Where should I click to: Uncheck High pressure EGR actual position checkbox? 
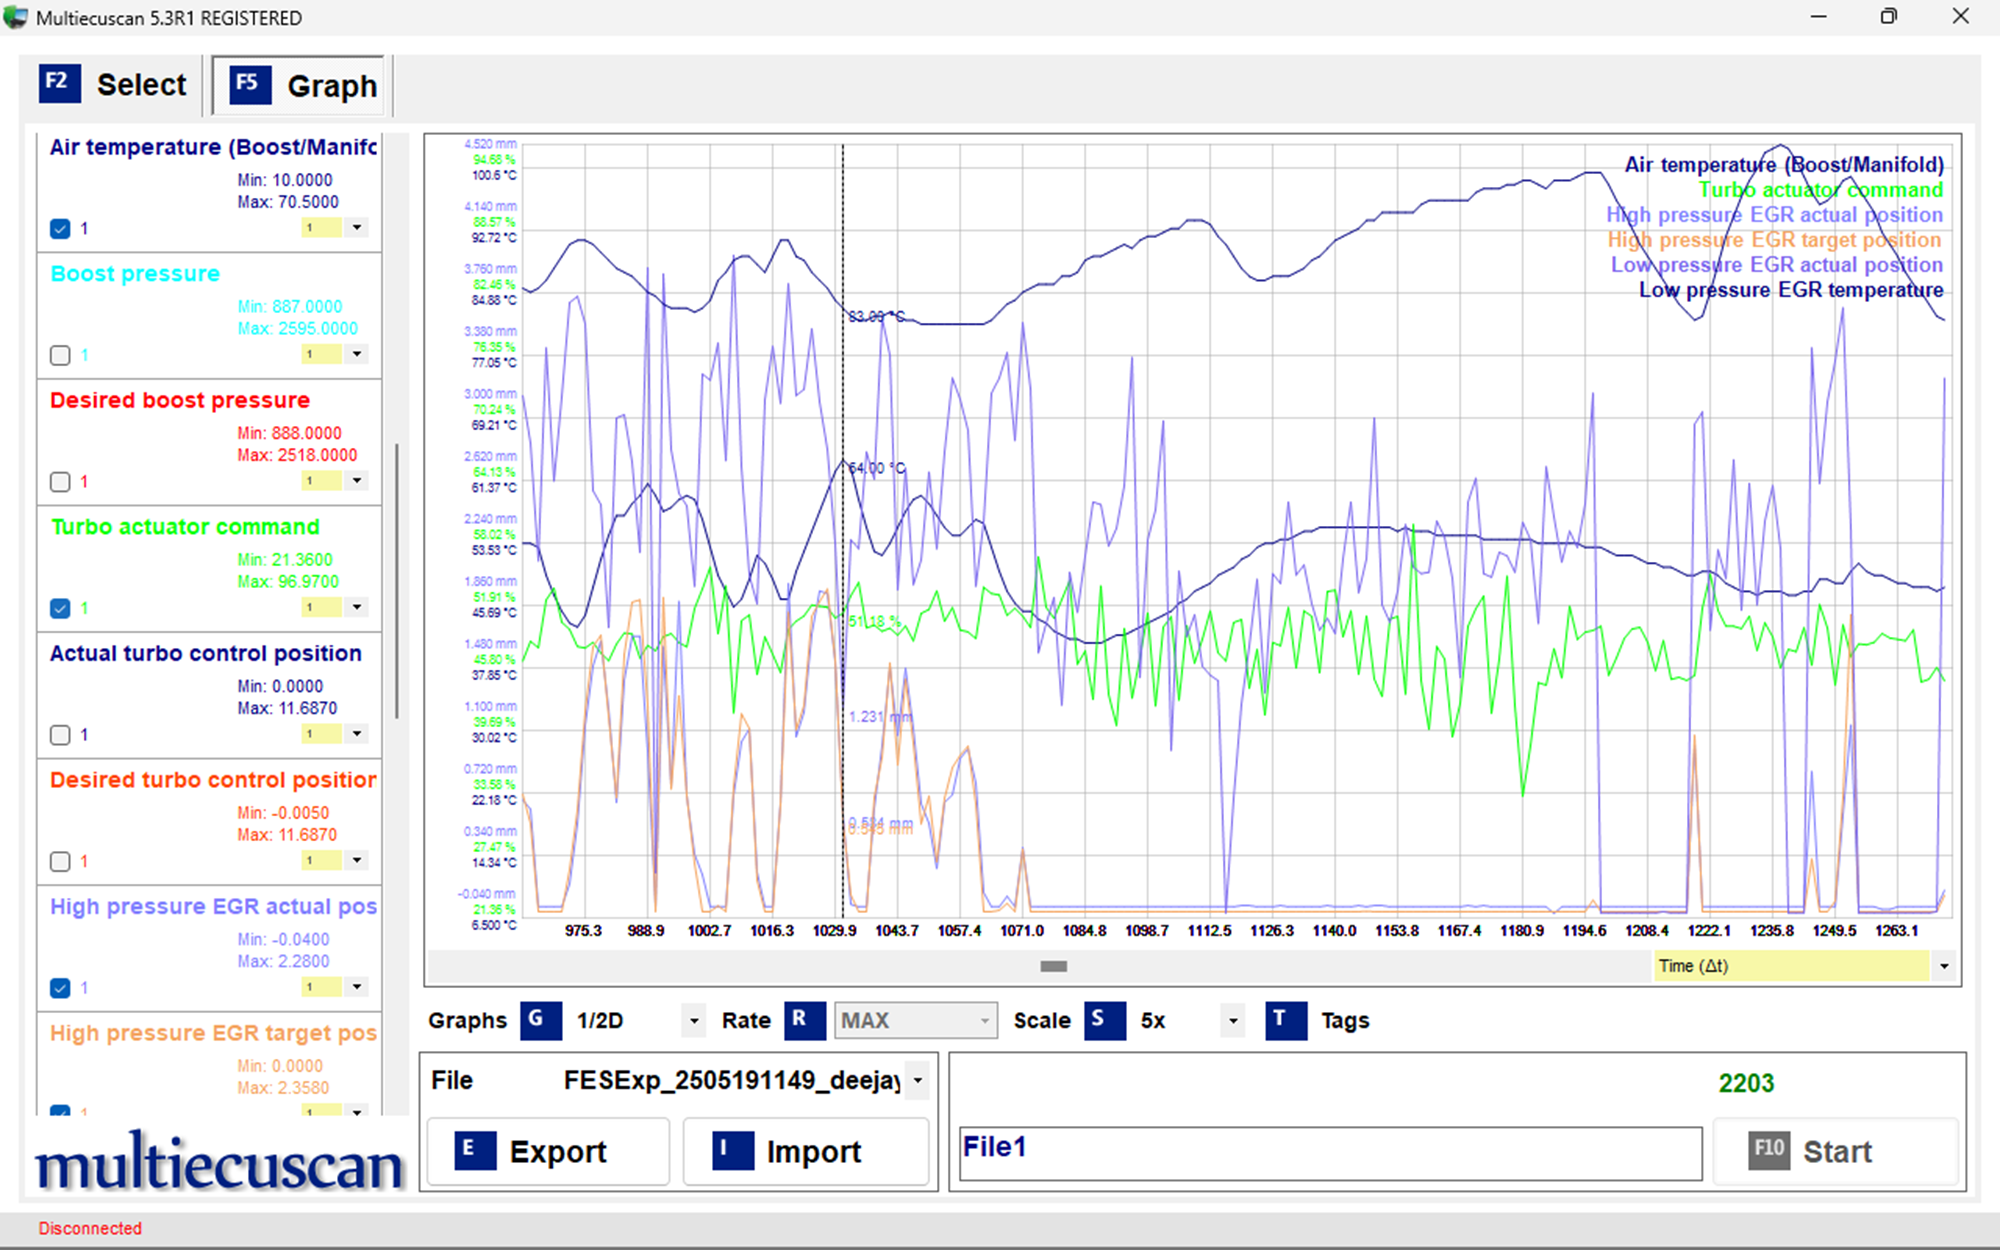click(x=60, y=988)
